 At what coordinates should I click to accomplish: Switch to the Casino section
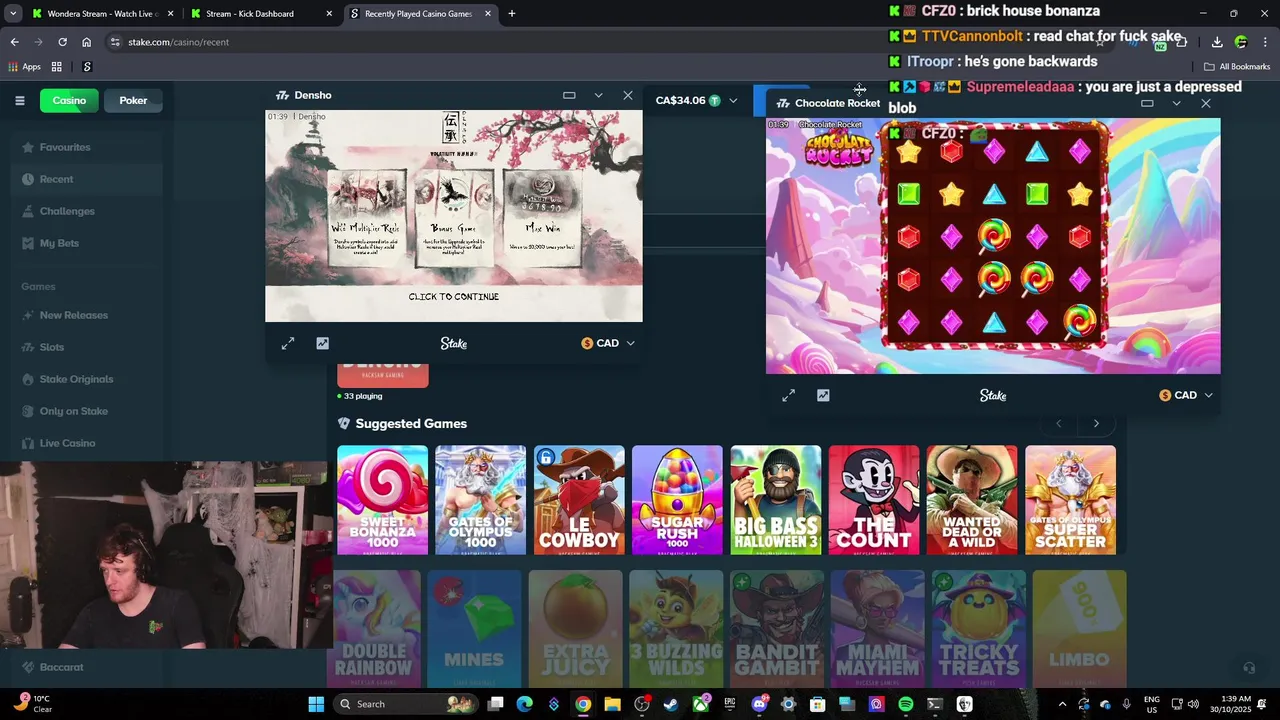[69, 100]
